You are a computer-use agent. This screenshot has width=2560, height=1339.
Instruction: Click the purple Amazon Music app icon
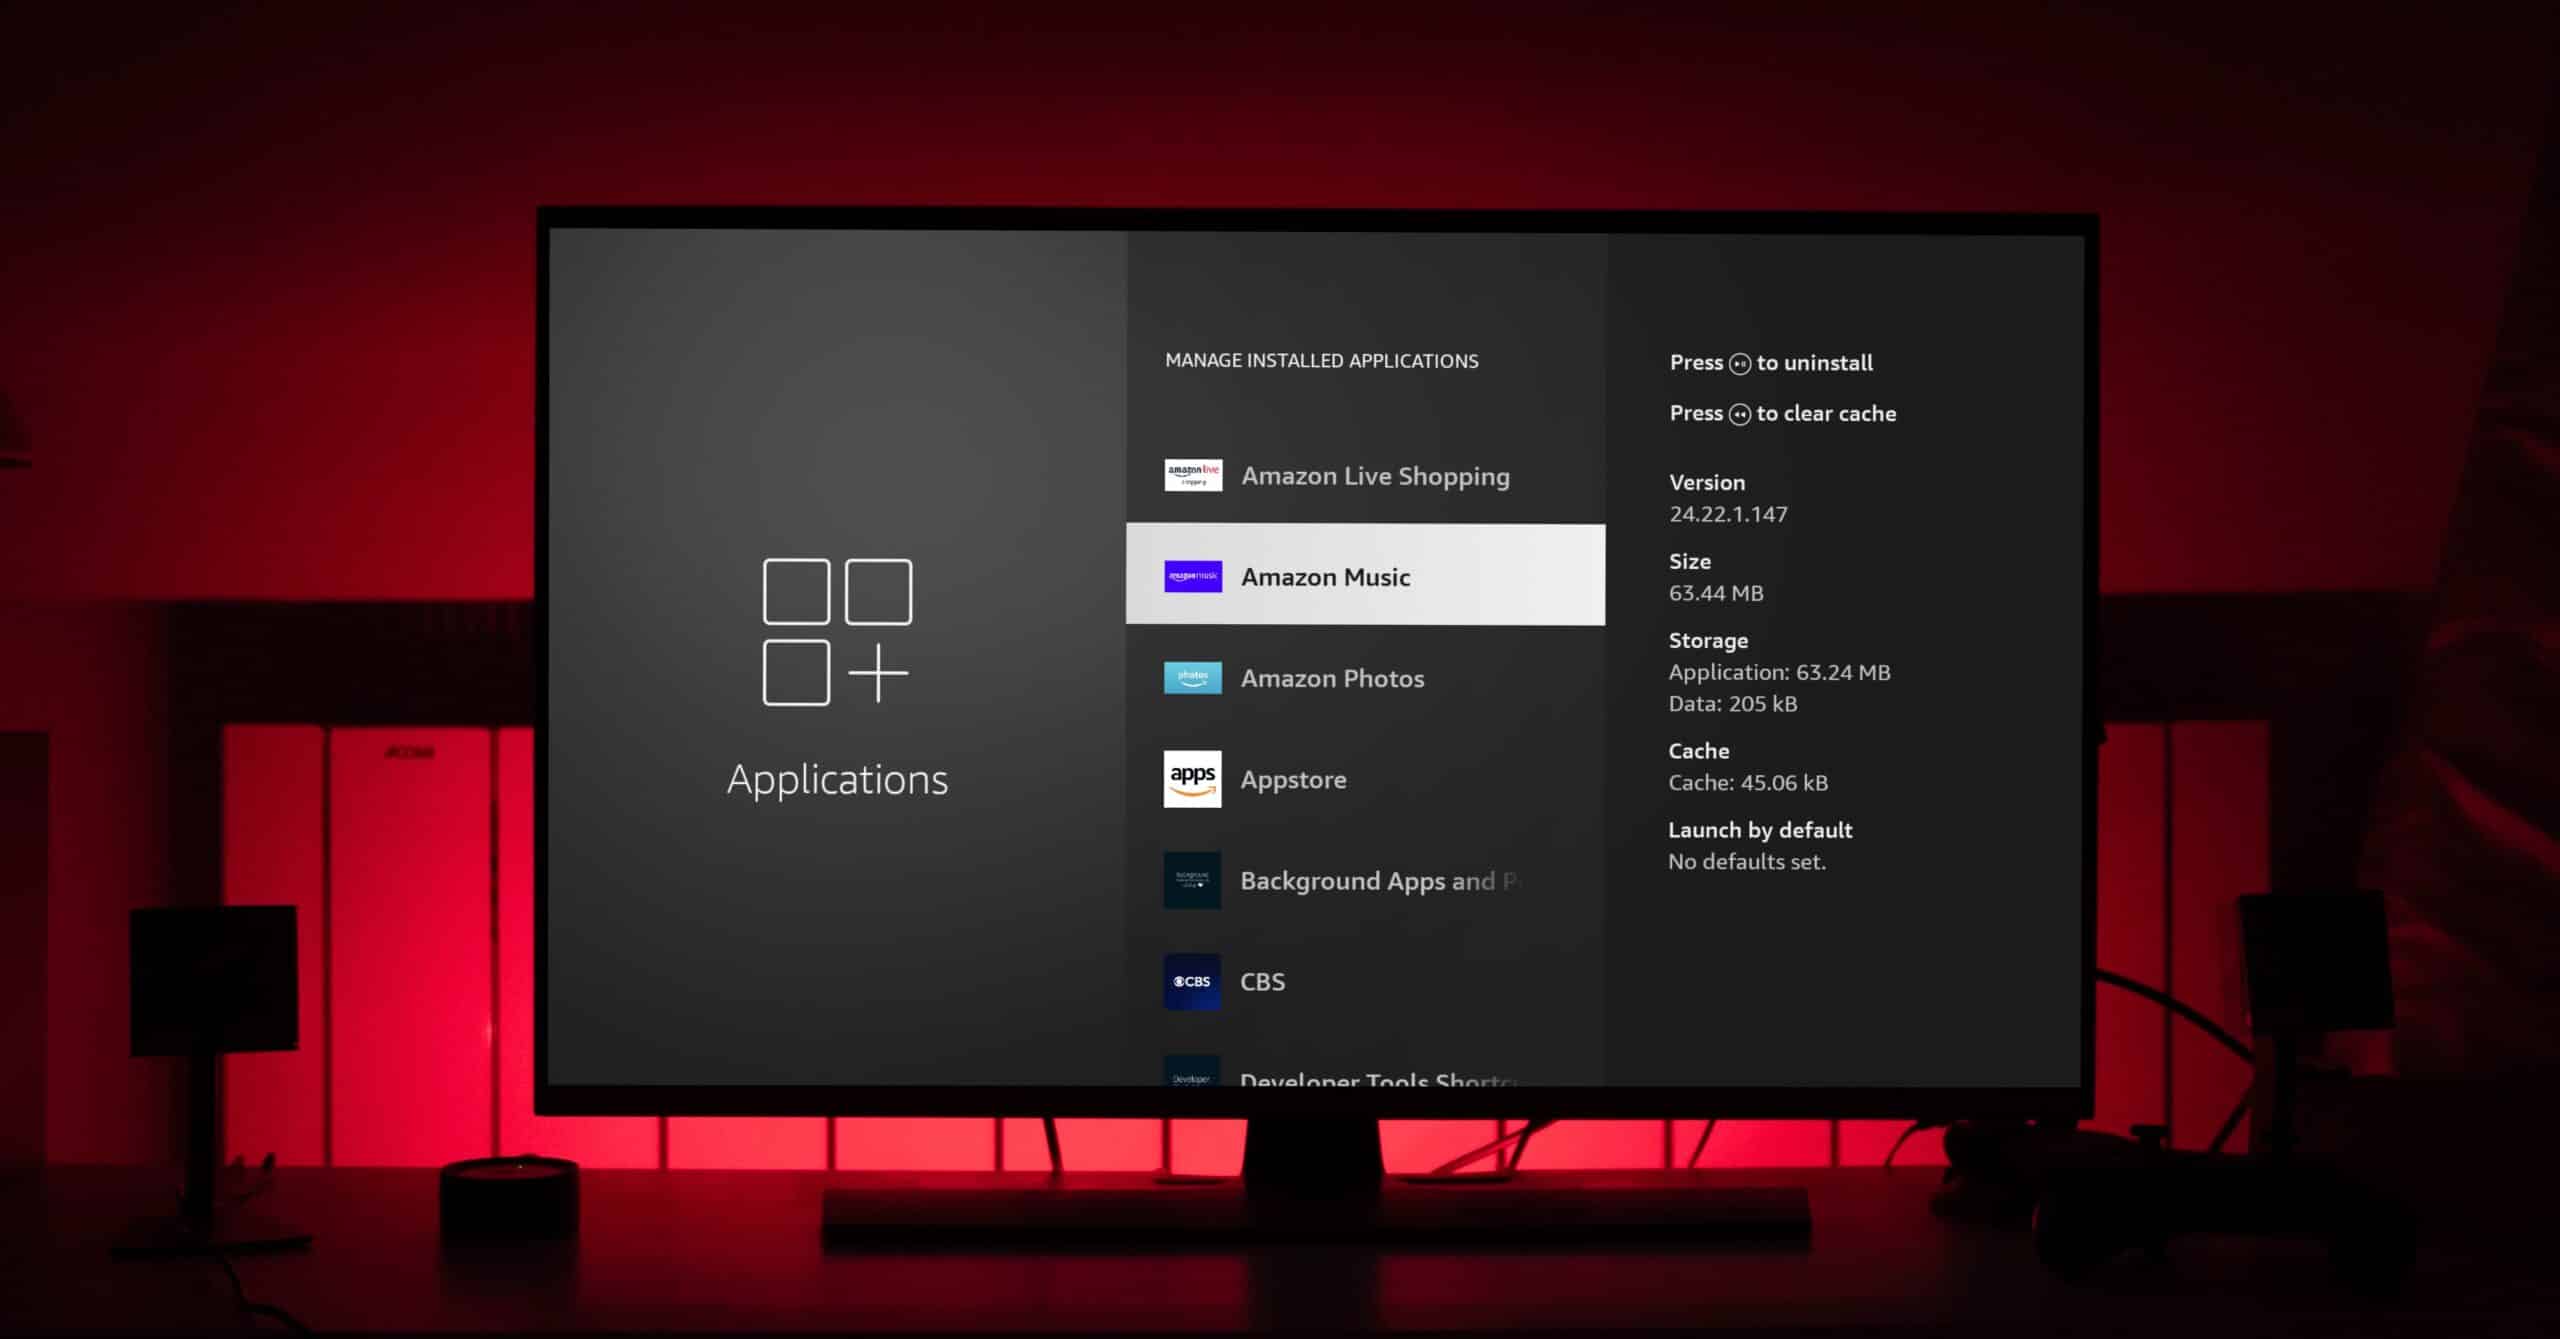click(1193, 576)
